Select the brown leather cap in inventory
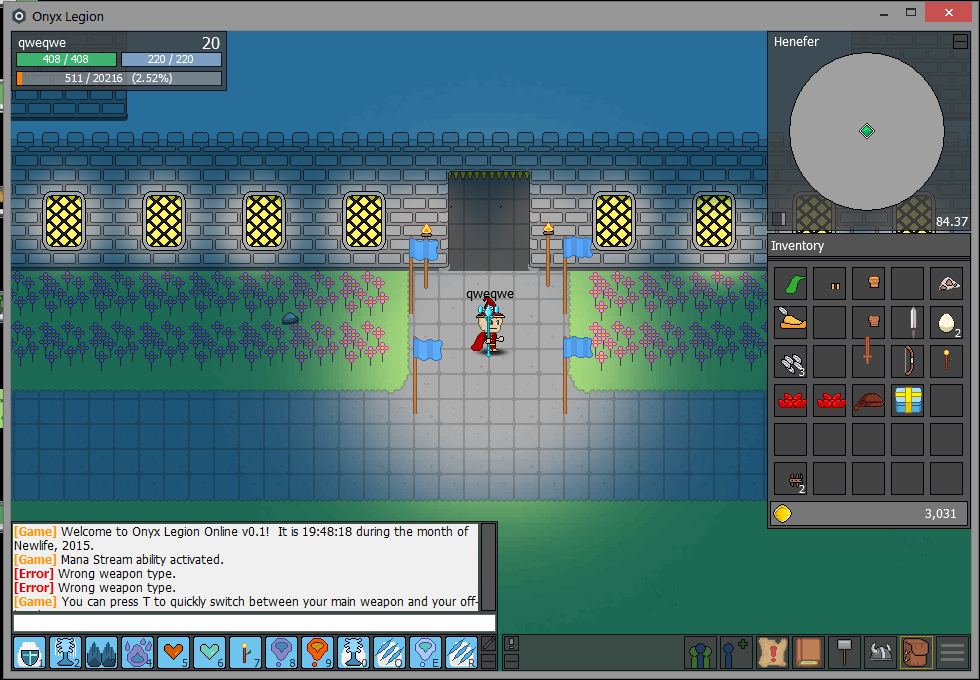Screen dimensions: 980x680 click(869, 401)
